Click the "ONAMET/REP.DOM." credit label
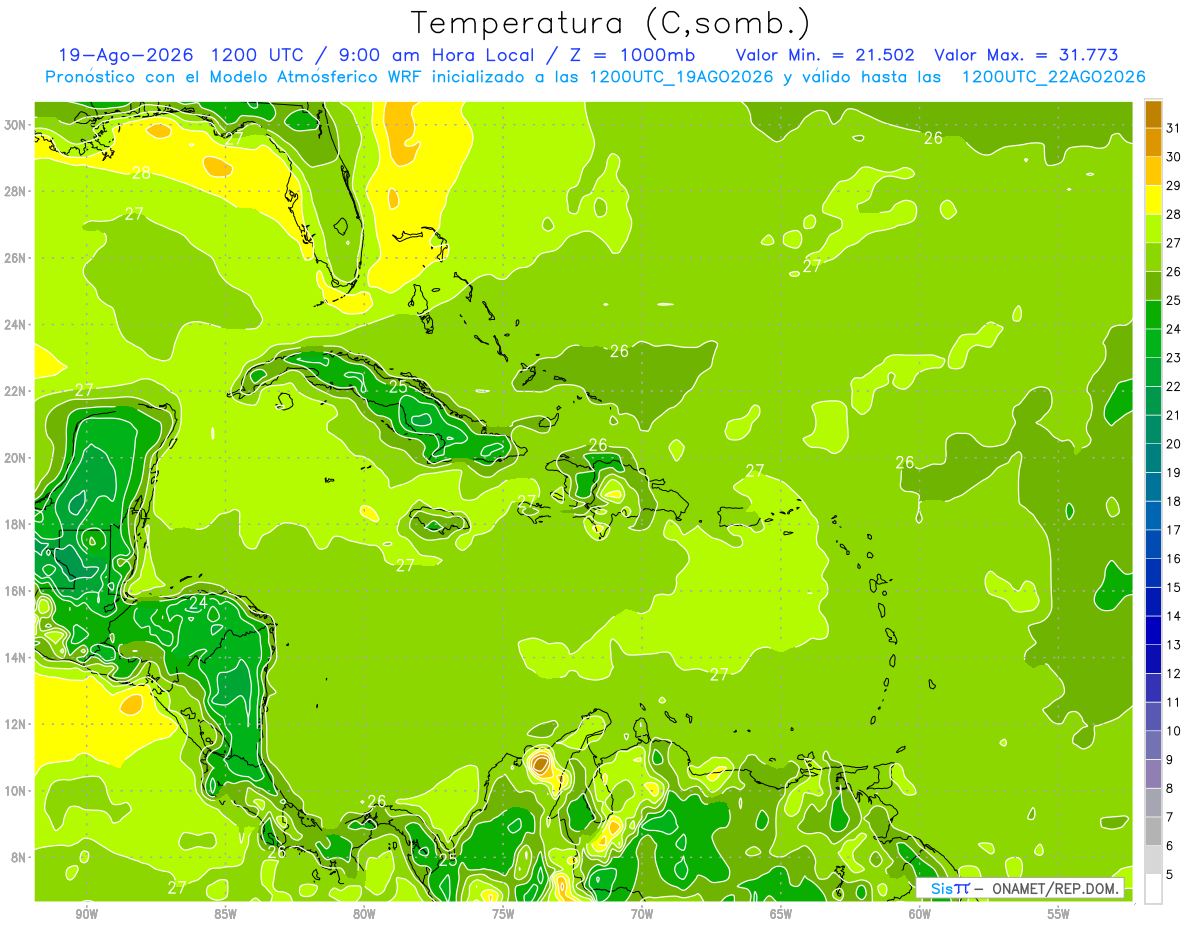 1058,889
